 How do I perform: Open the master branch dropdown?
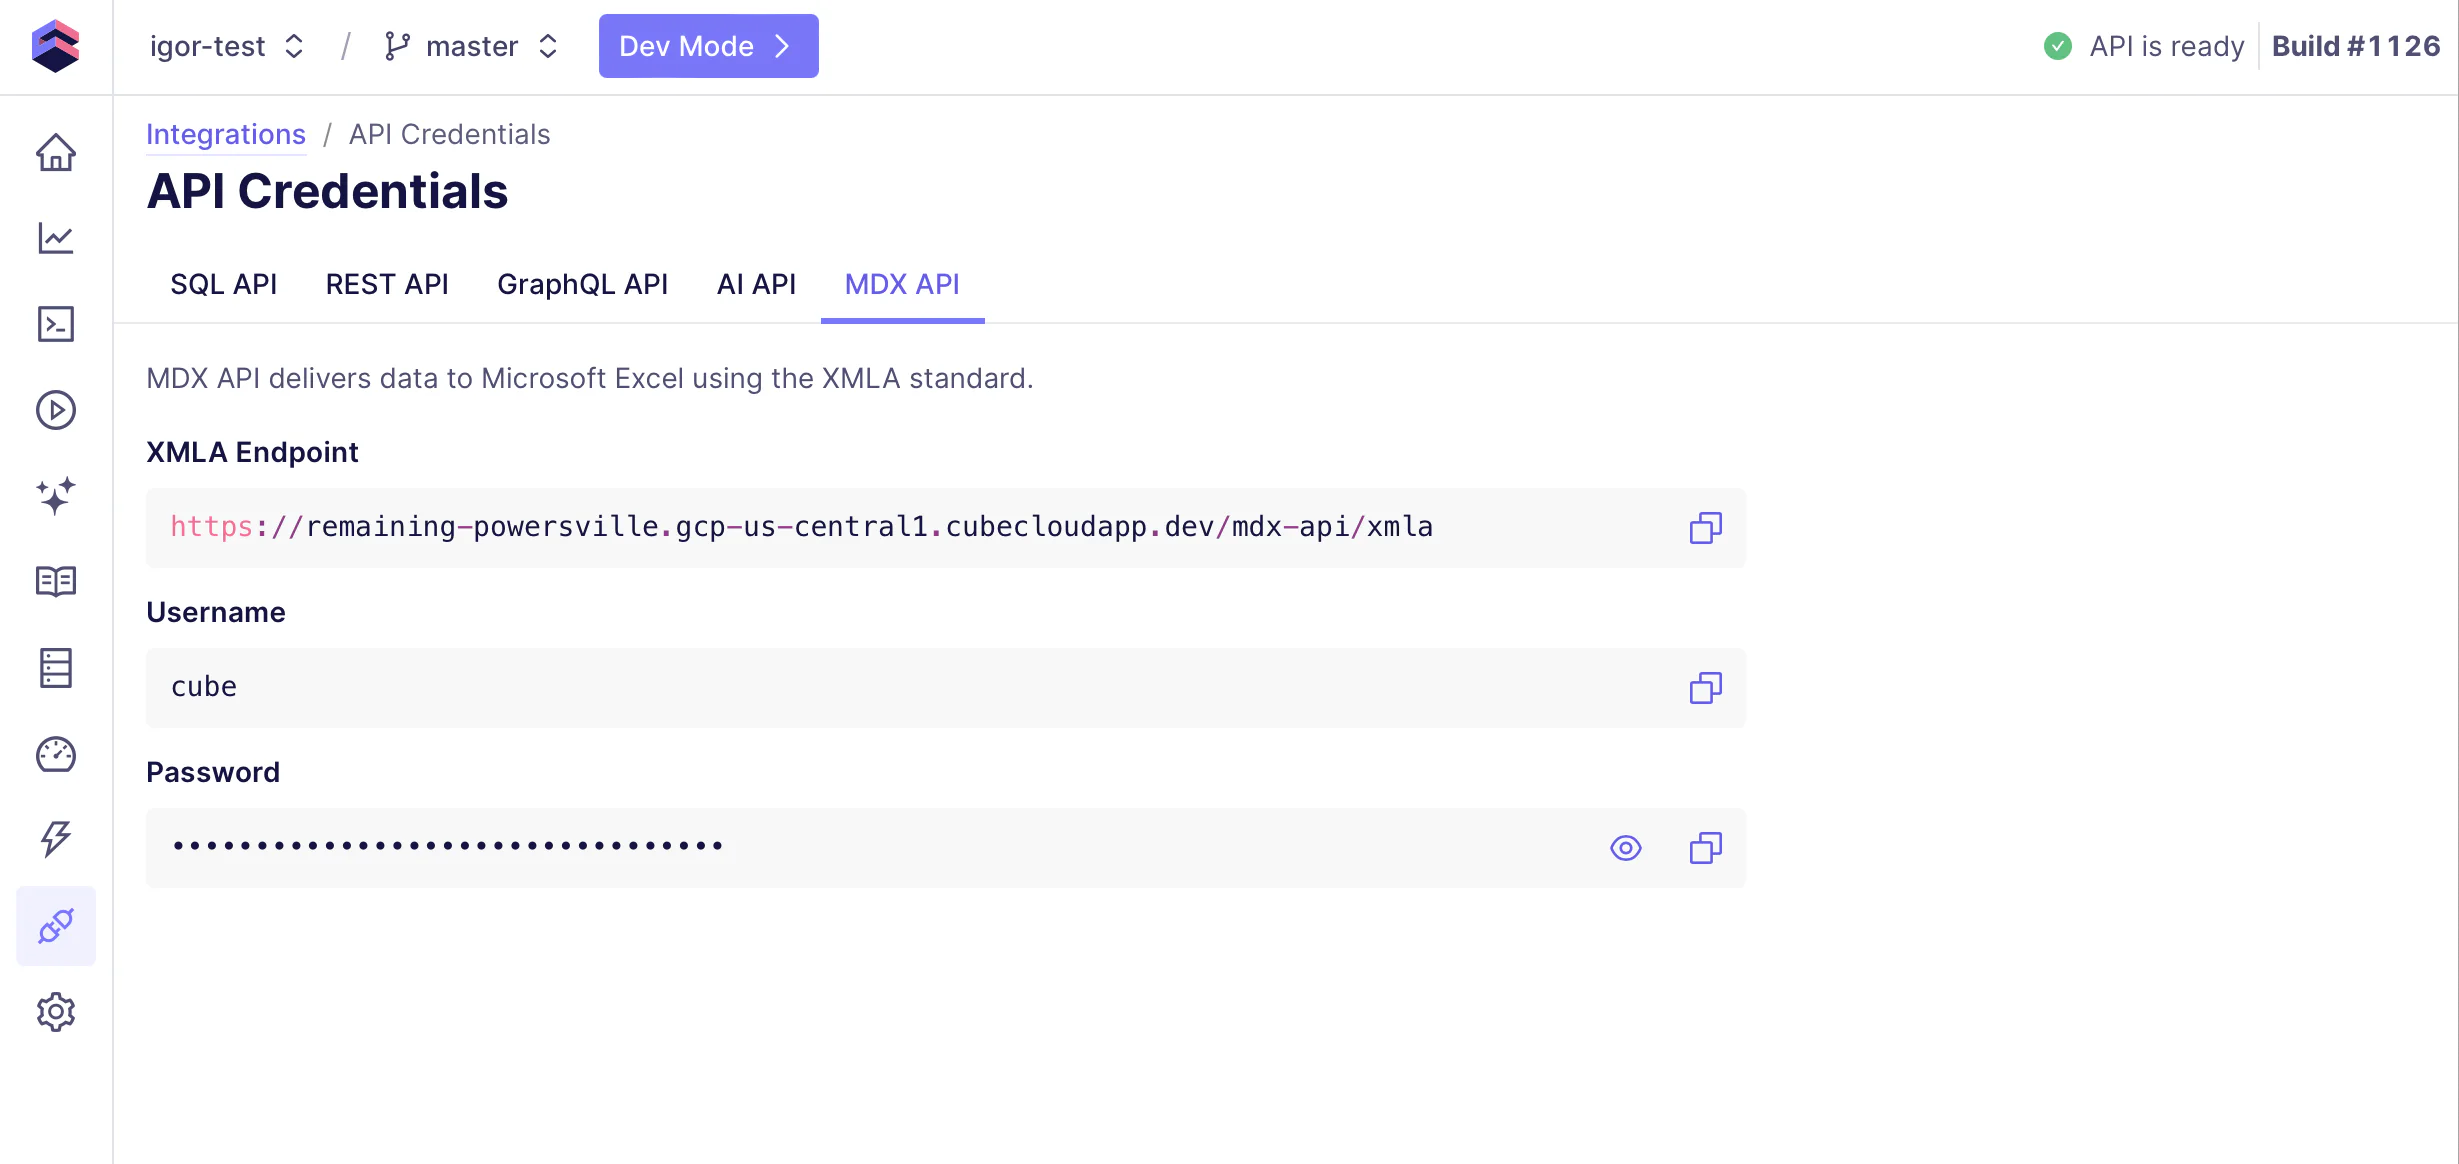coord(471,46)
